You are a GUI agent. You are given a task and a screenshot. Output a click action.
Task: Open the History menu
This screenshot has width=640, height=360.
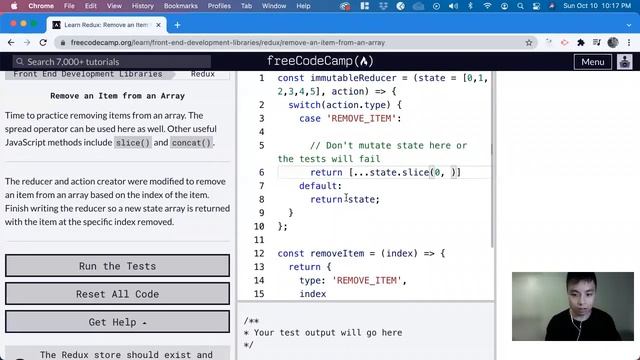(143, 6)
